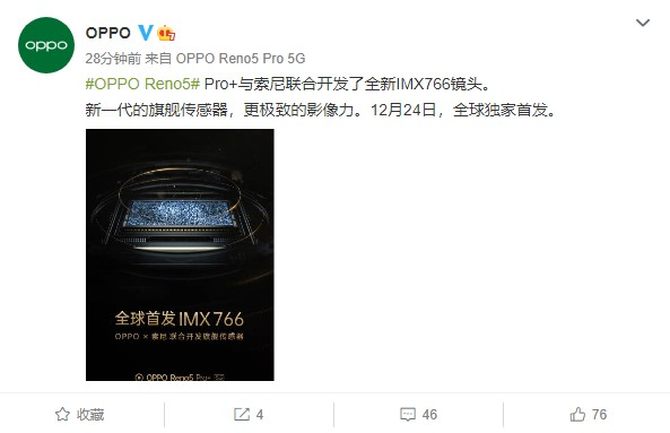This screenshot has height=433, width=670.
Task: Click the 收藏 label
Action: click(90, 414)
